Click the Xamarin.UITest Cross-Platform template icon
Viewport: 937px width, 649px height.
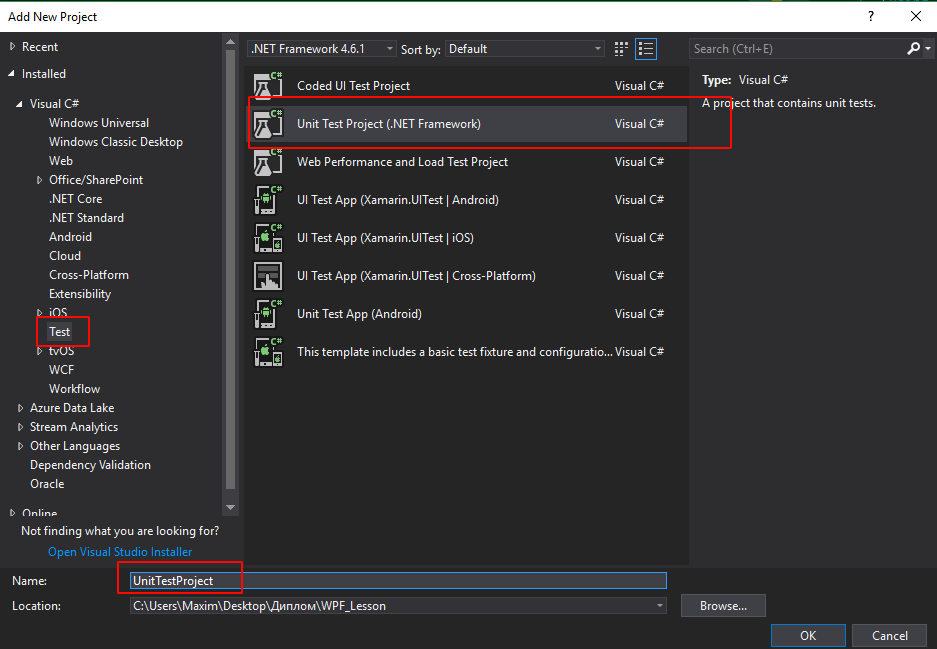tap(268, 276)
